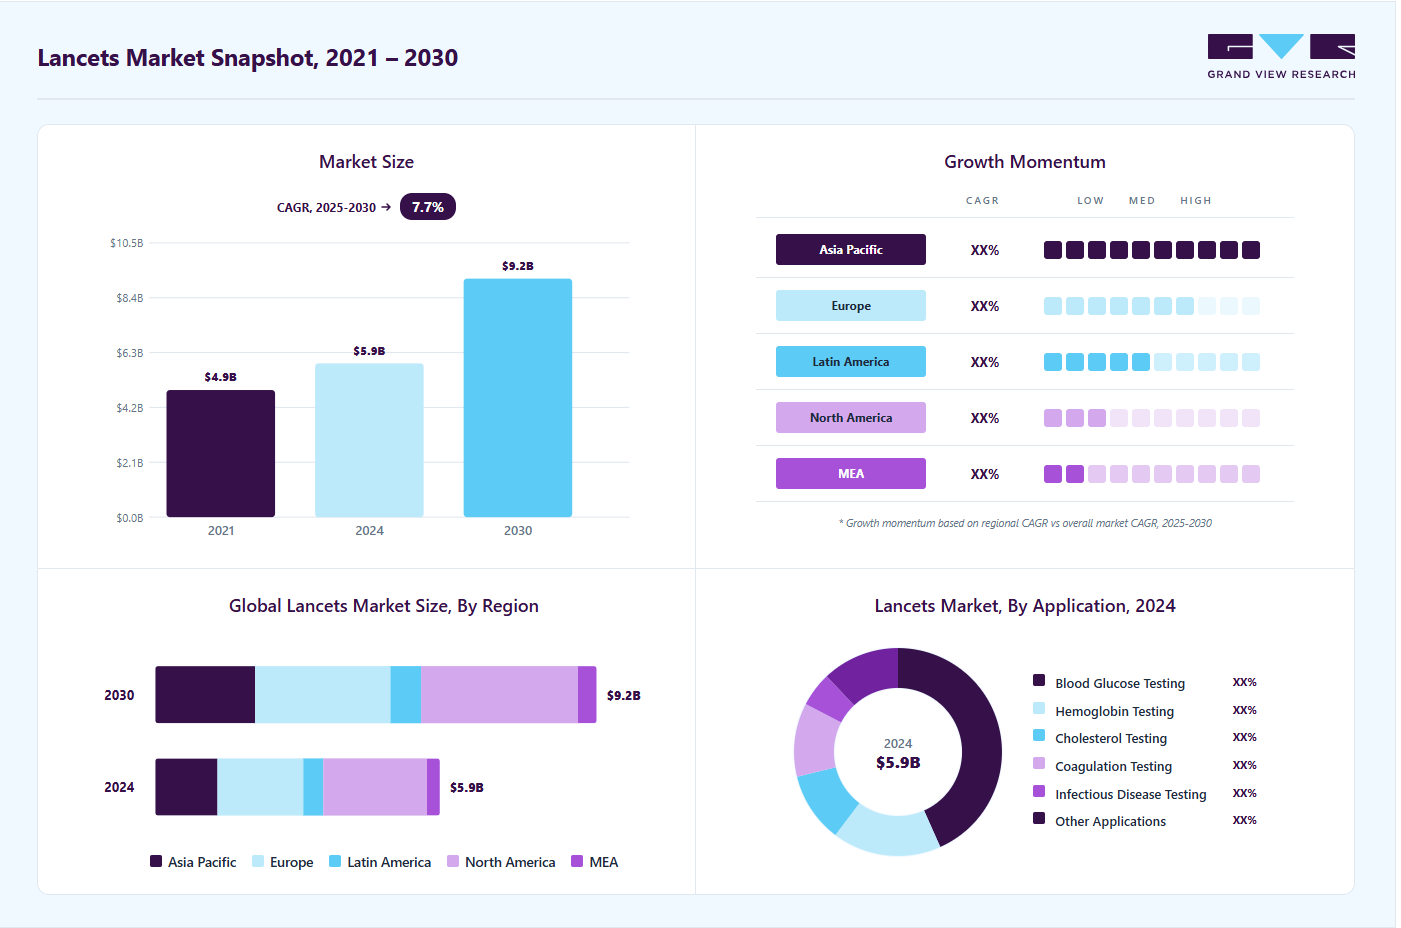Click the Market Size heading
The image size is (1401, 928).
[366, 162]
